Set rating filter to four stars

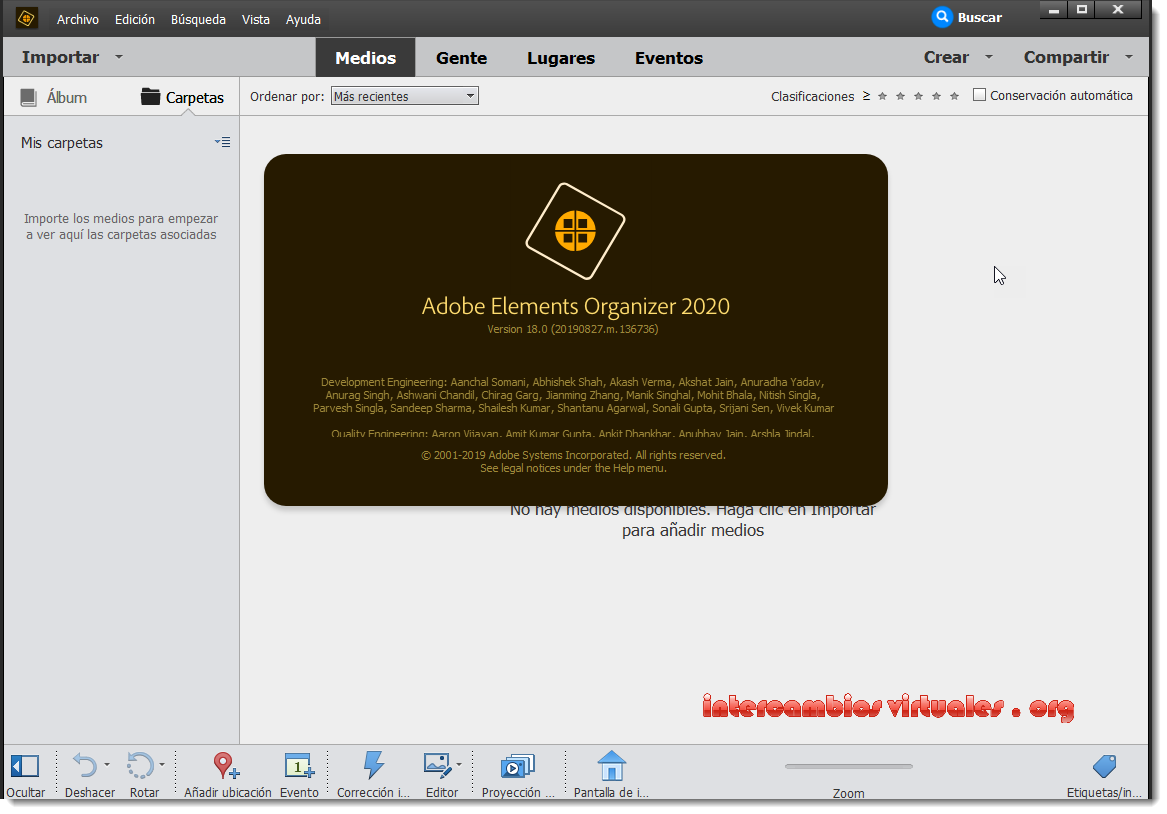936,96
